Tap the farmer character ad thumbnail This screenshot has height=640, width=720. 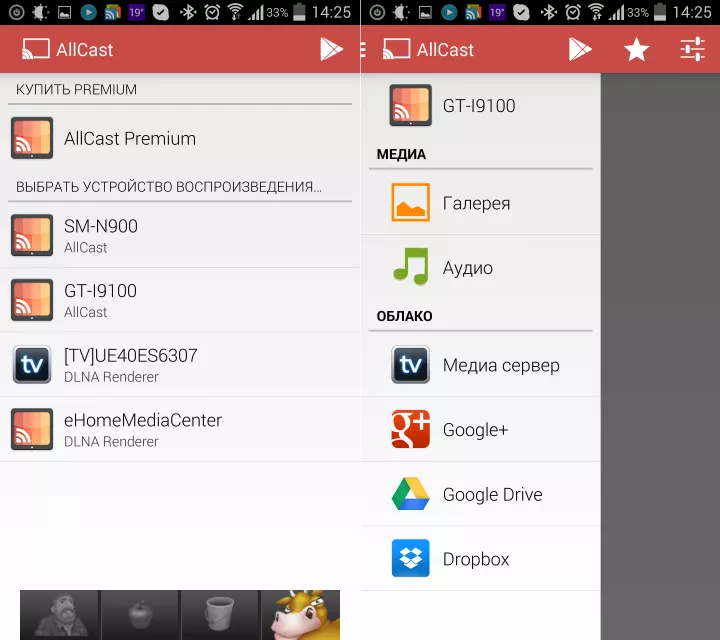(x=60, y=615)
